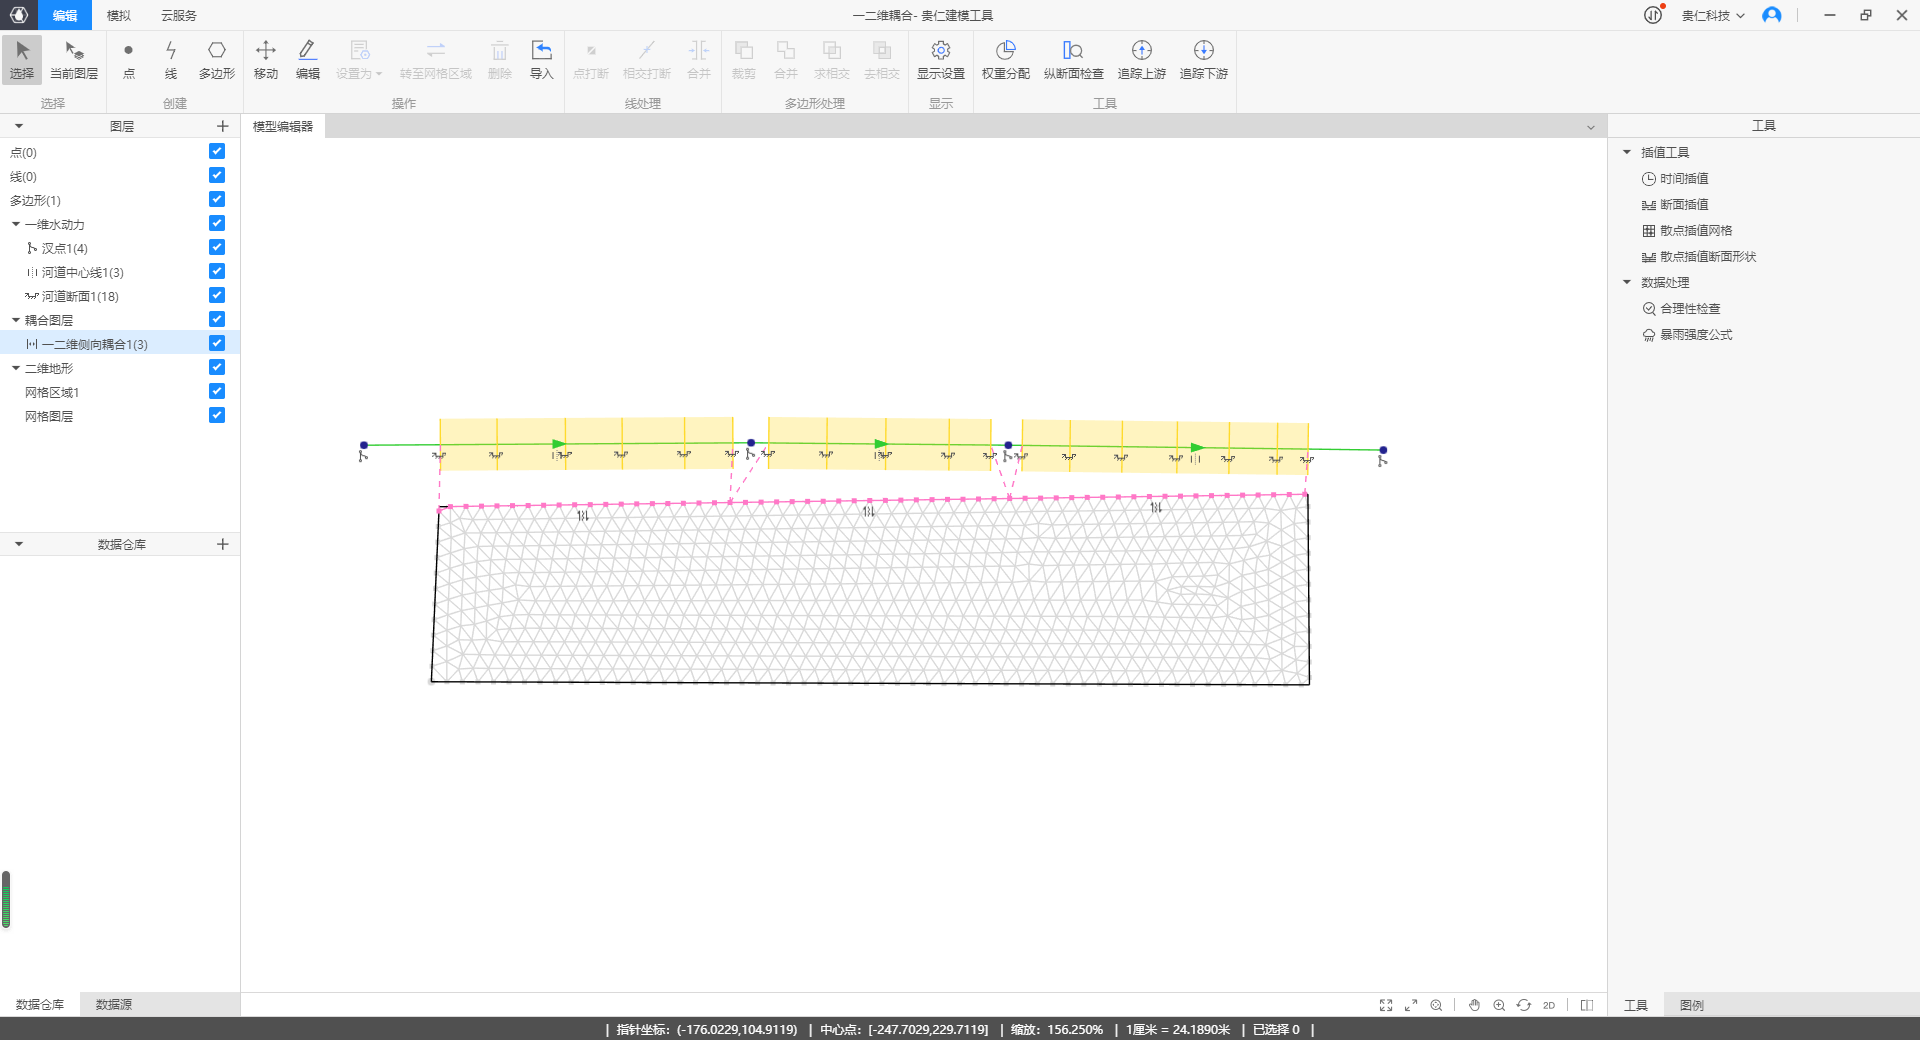This screenshot has width=1920, height=1040.
Task: Click the 追踪上游 trace upstream tool
Action: coord(1141,59)
